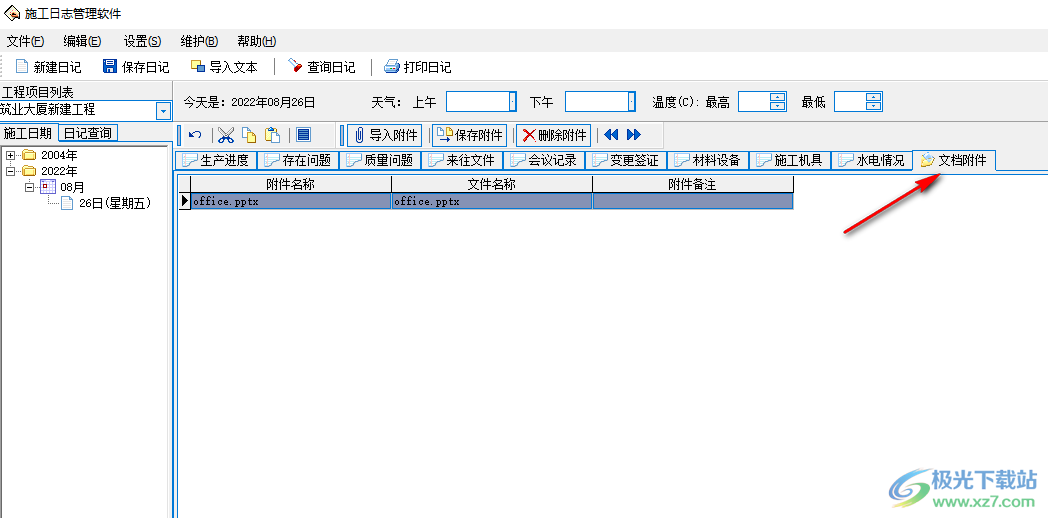Viewport: 1048px width, 518px height.
Task: Click the undo arrow icon
Action: pyautogui.click(x=195, y=135)
